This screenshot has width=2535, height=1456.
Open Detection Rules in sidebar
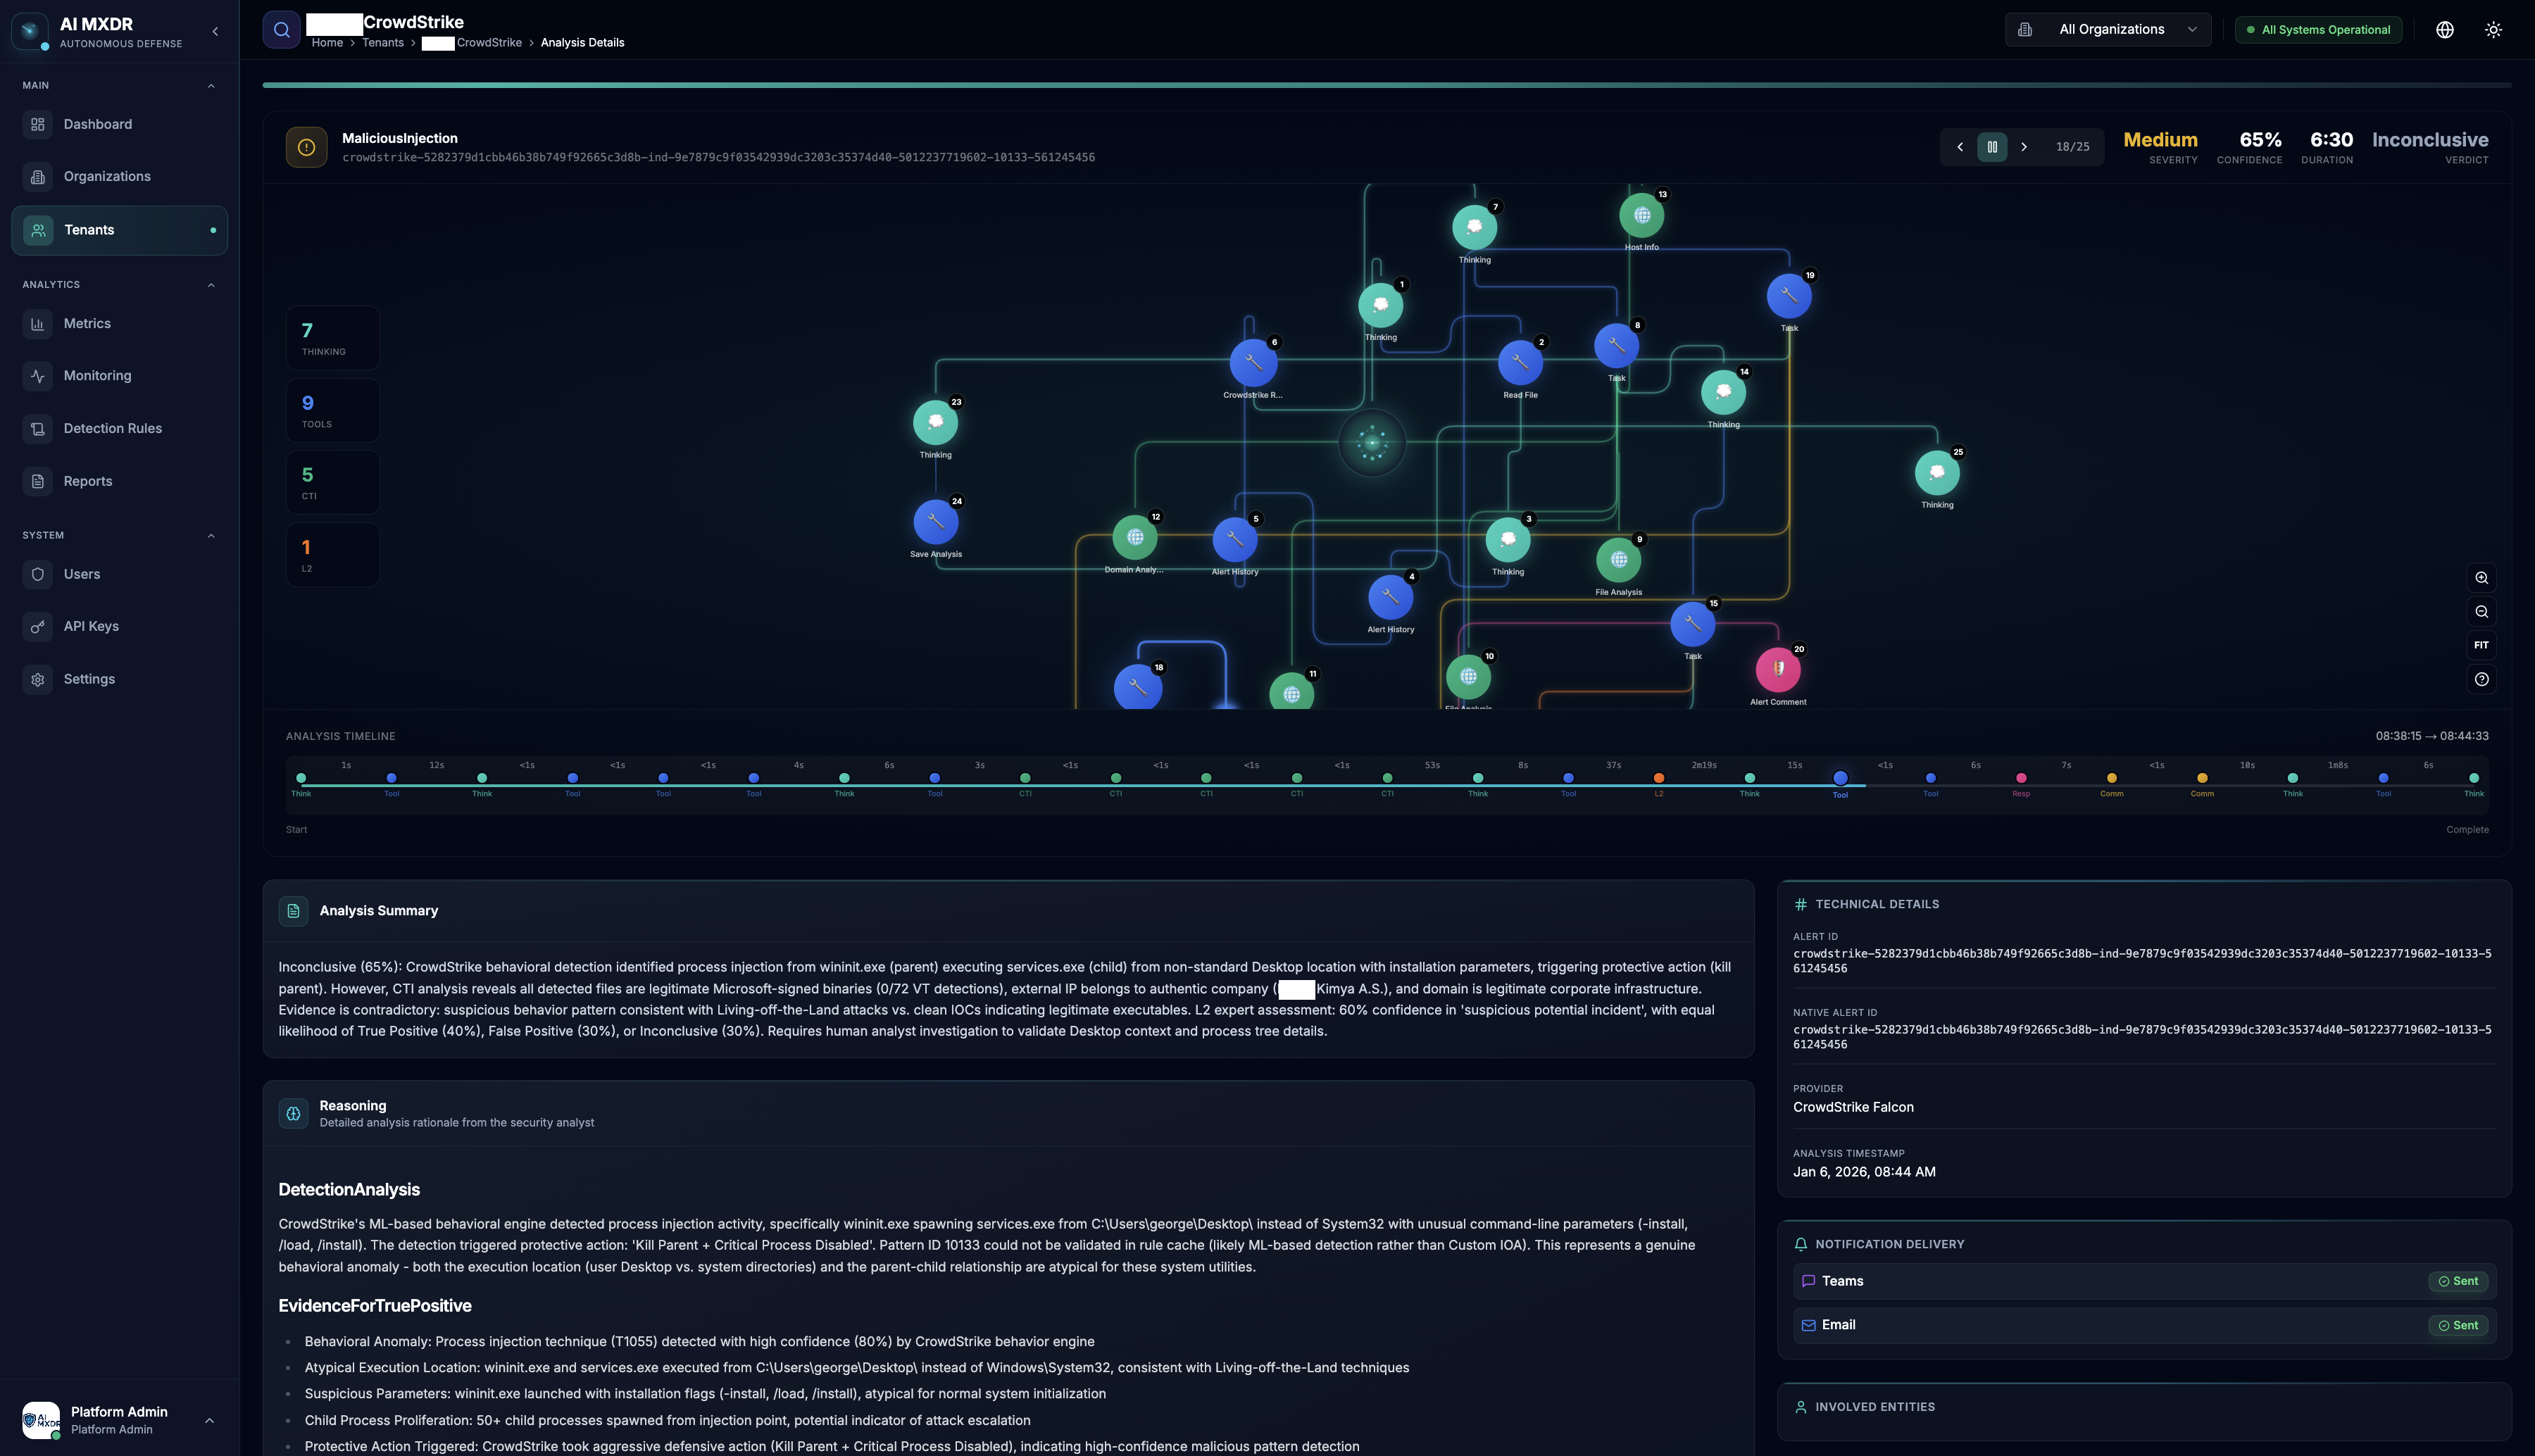tap(119, 429)
